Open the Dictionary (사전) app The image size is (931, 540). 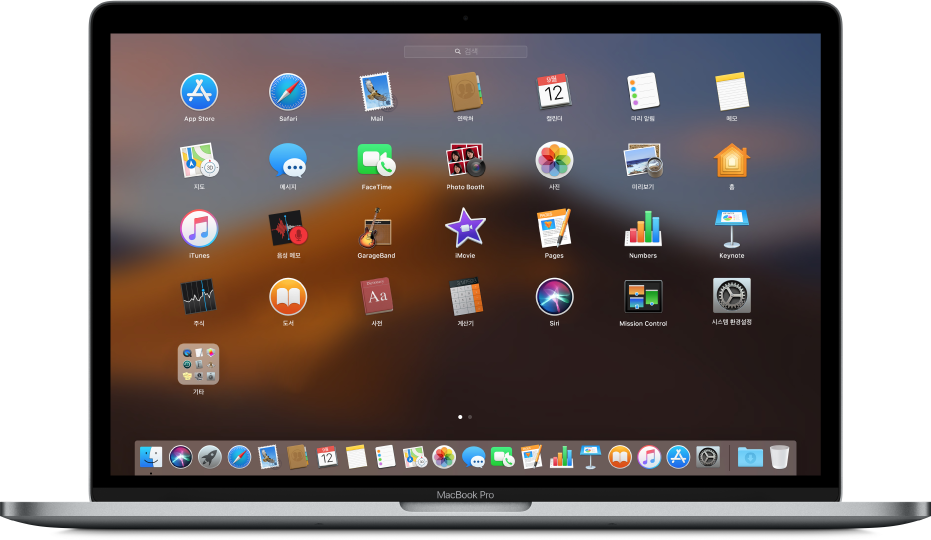tap(376, 296)
